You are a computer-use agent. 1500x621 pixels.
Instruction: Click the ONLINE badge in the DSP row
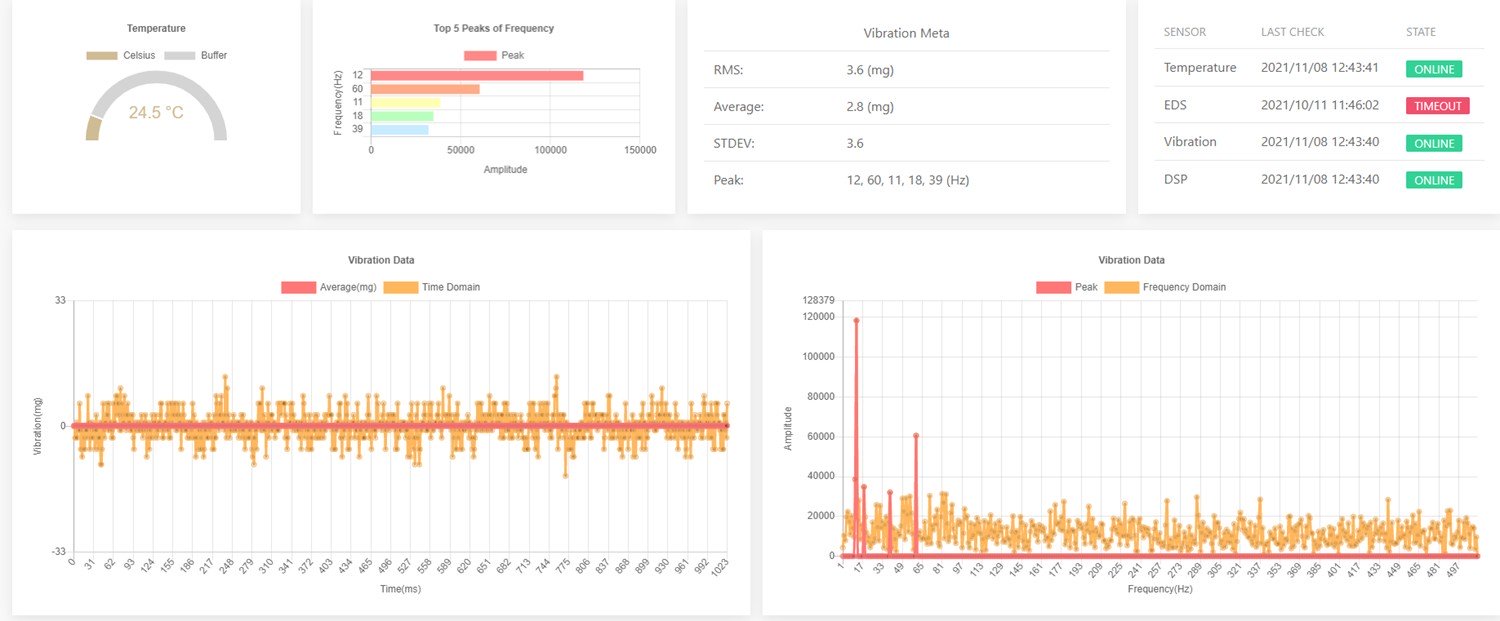[1434, 180]
